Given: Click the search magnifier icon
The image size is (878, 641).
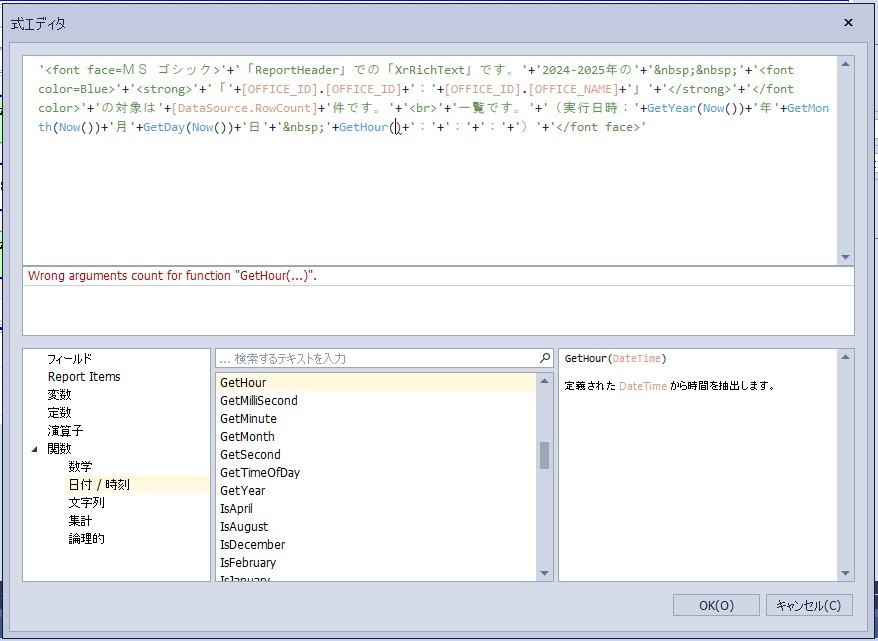Looking at the screenshot, I should tap(545, 358).
